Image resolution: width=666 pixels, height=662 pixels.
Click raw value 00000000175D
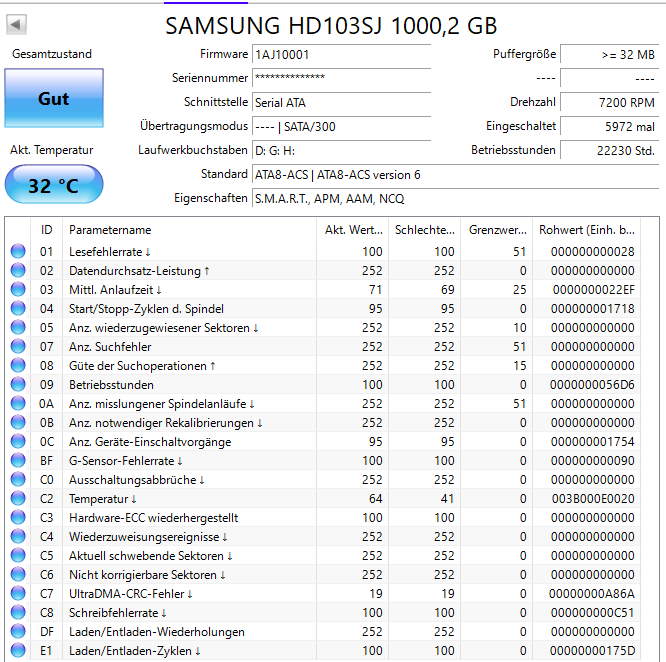(x=592, y=651)
